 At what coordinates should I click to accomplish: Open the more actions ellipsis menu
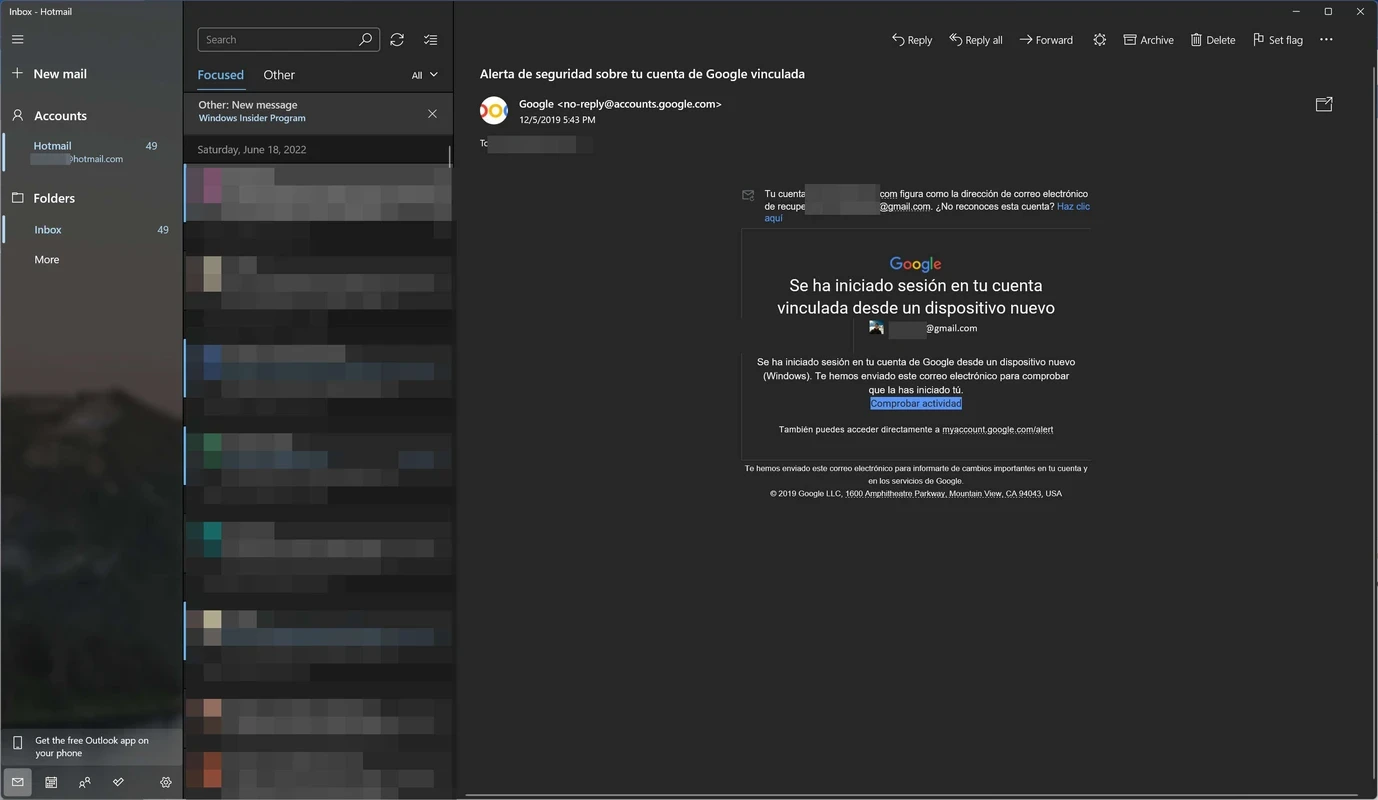point(1326,40)
